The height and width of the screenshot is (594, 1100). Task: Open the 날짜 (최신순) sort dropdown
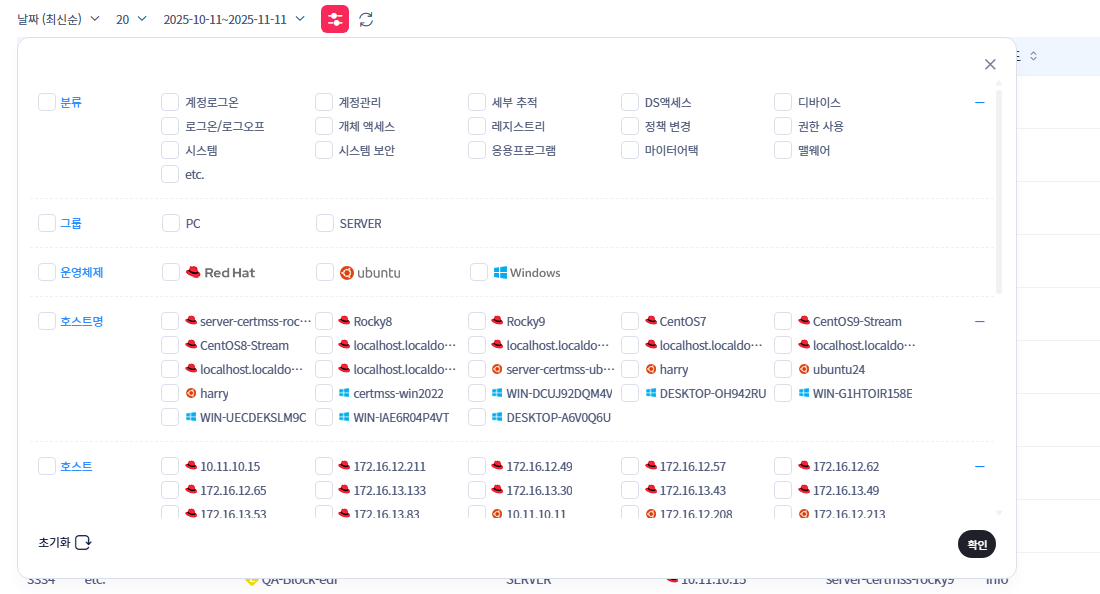click(58, 19)
